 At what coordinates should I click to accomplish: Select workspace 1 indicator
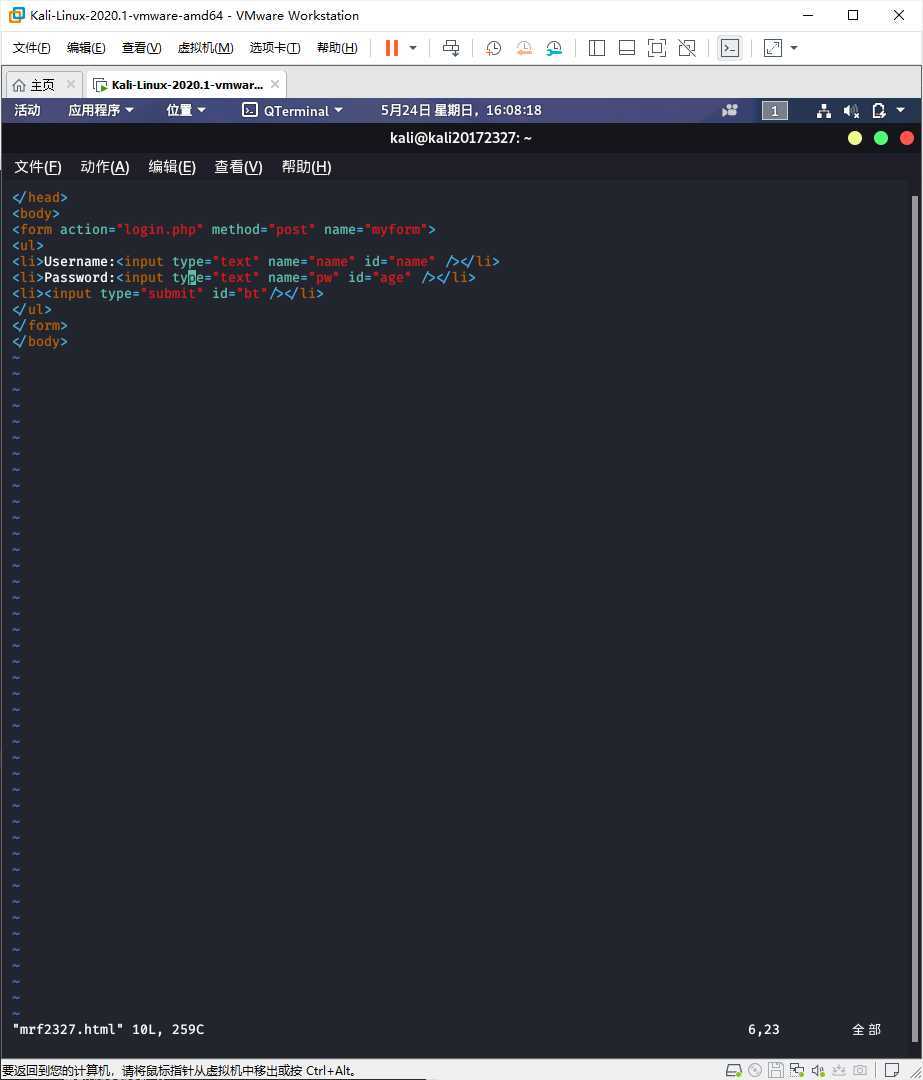(774, 111)
